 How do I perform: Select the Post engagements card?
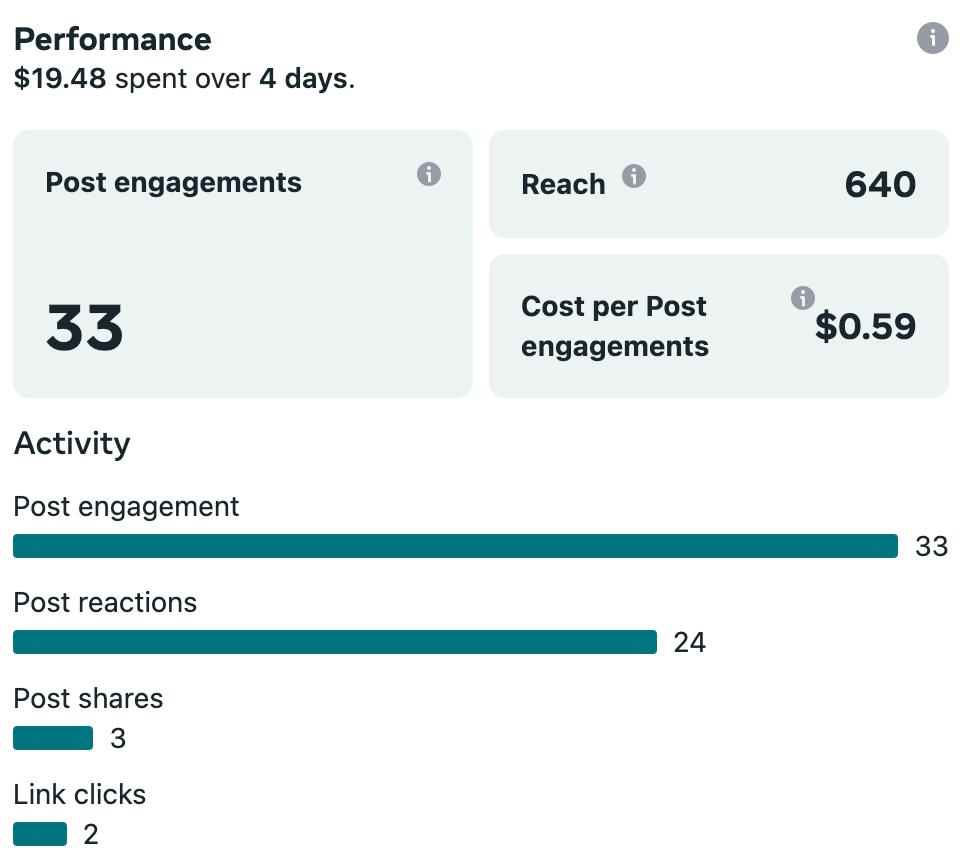tap(242, 264)
